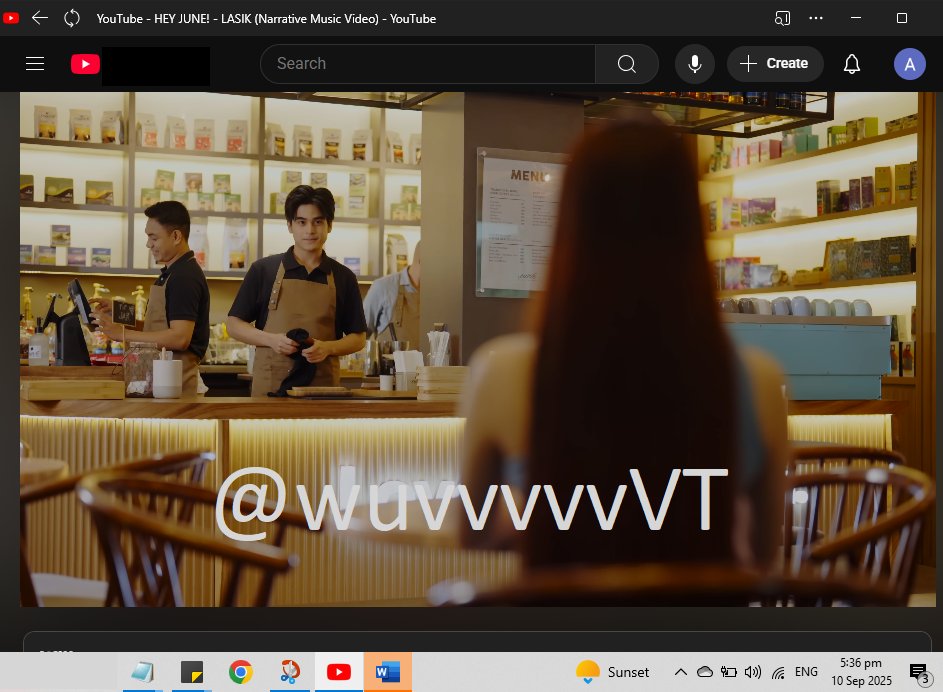This screenshot has height=692, width=943.
Task: Go back using the title bar arrow
Action: tap(40, 18)
